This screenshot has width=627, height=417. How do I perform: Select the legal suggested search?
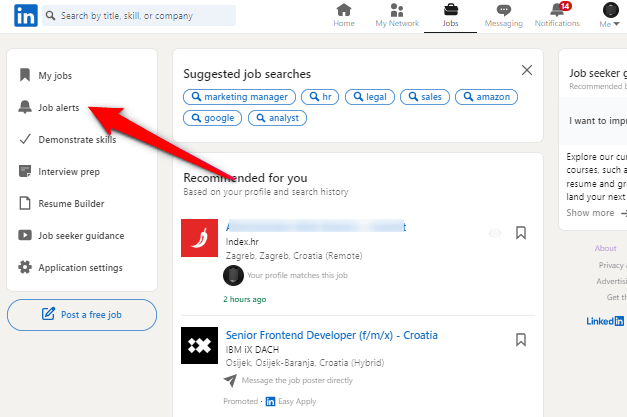coord(369,97)
